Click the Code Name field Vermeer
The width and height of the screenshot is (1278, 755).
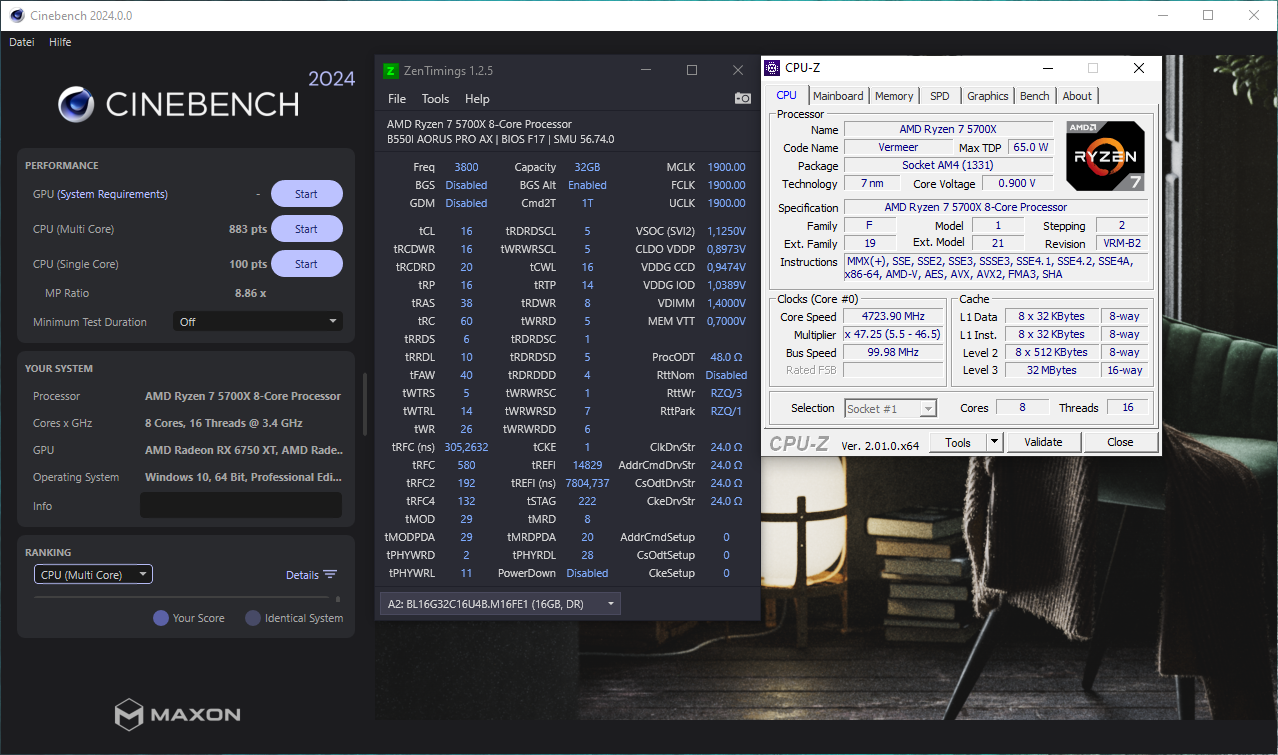click(x=898, y=148)
